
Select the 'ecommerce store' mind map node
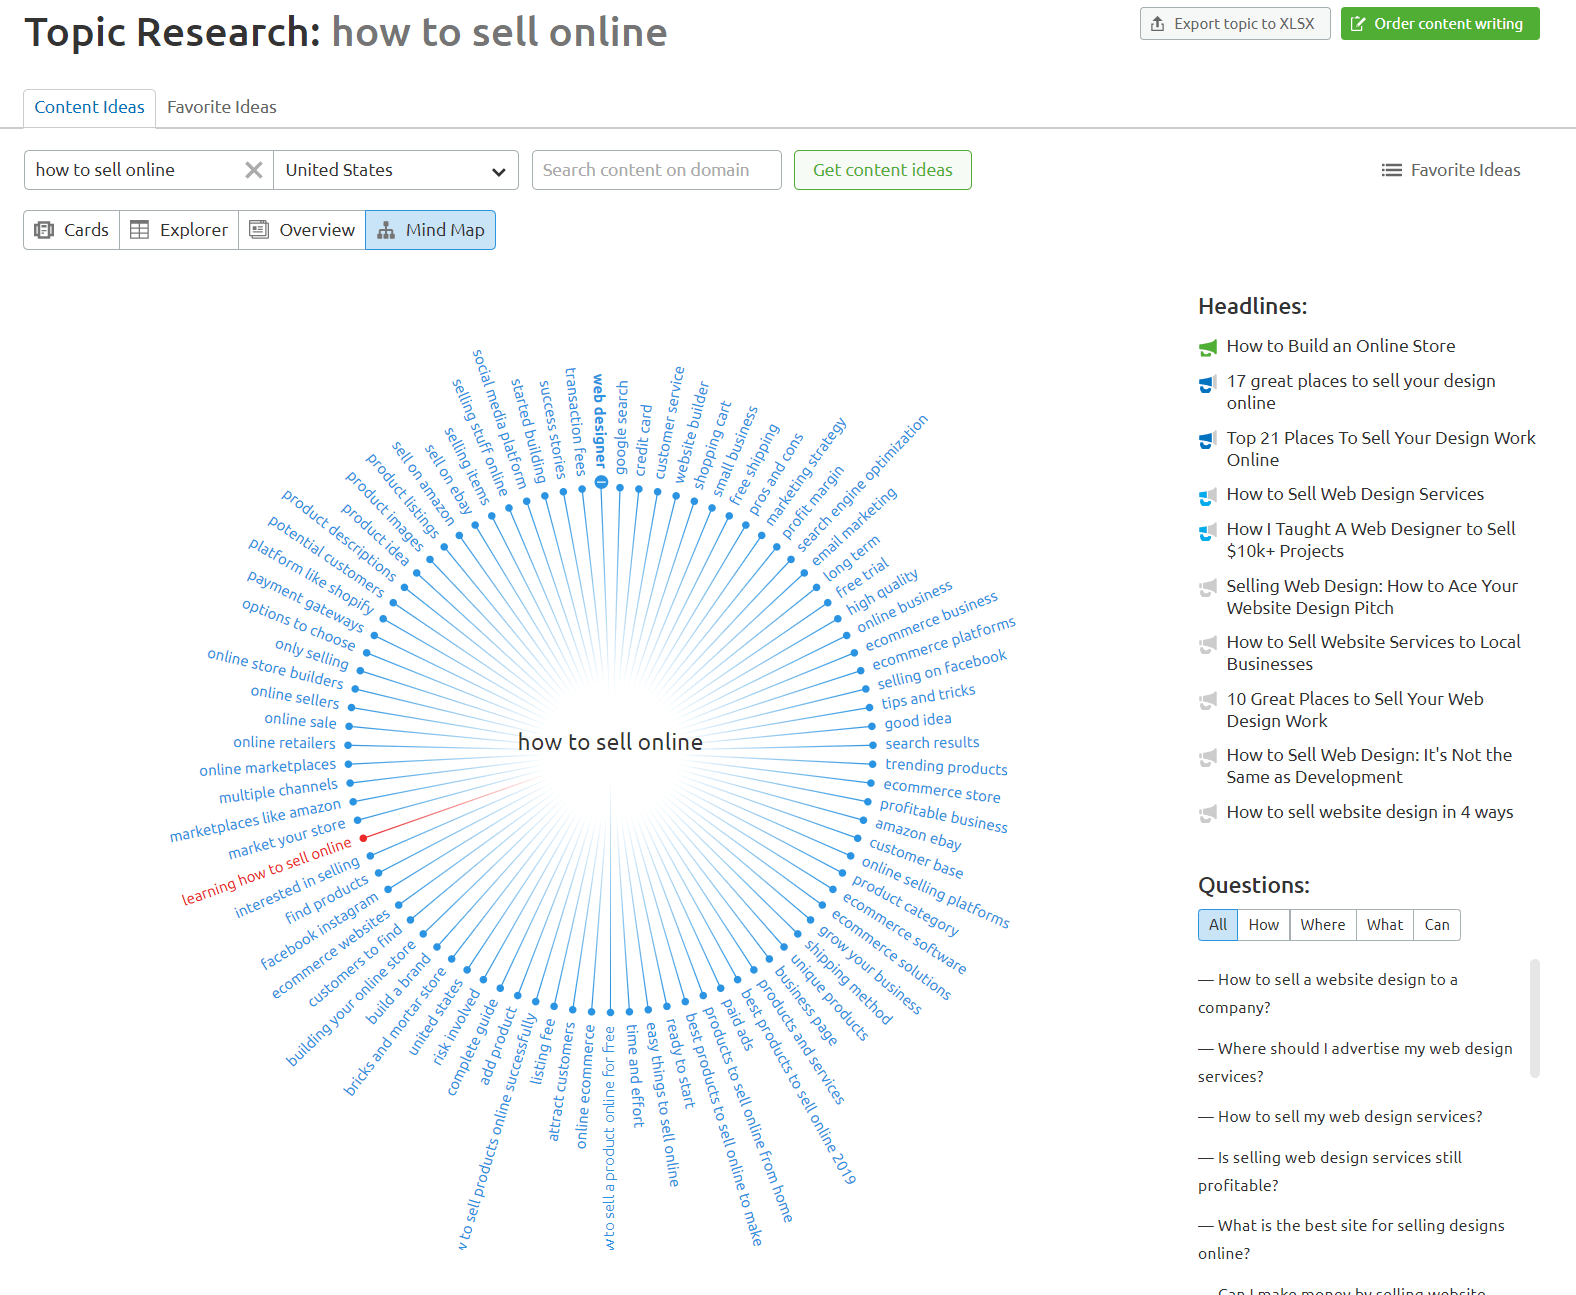[942, 791]
